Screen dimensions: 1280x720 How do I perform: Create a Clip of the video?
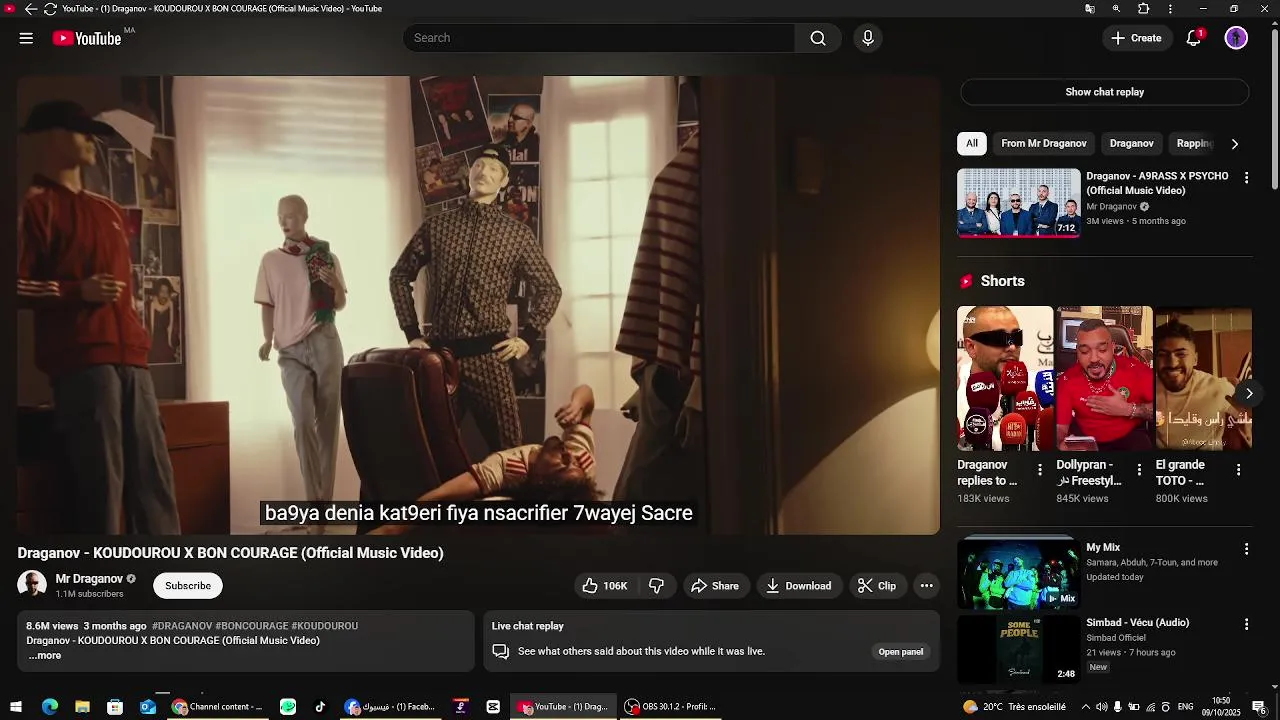(x=877, y=586)
